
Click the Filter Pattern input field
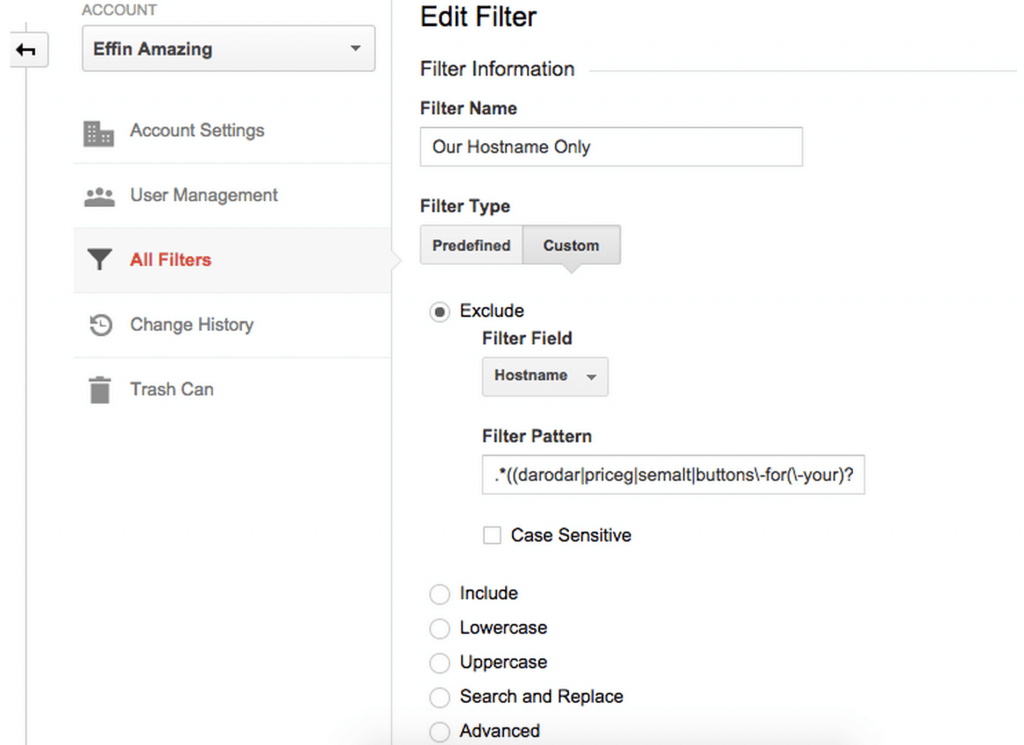[673, 475]
